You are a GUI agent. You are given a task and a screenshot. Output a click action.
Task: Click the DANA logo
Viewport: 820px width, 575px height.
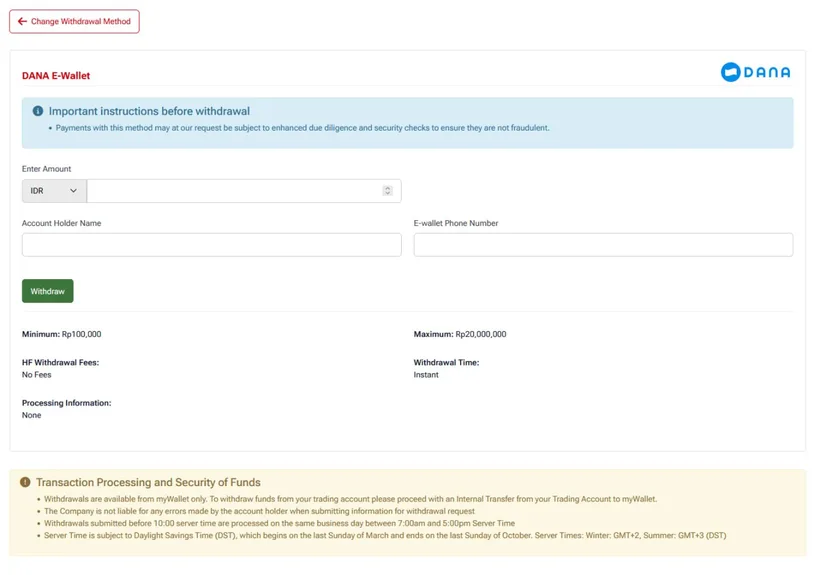755,72
